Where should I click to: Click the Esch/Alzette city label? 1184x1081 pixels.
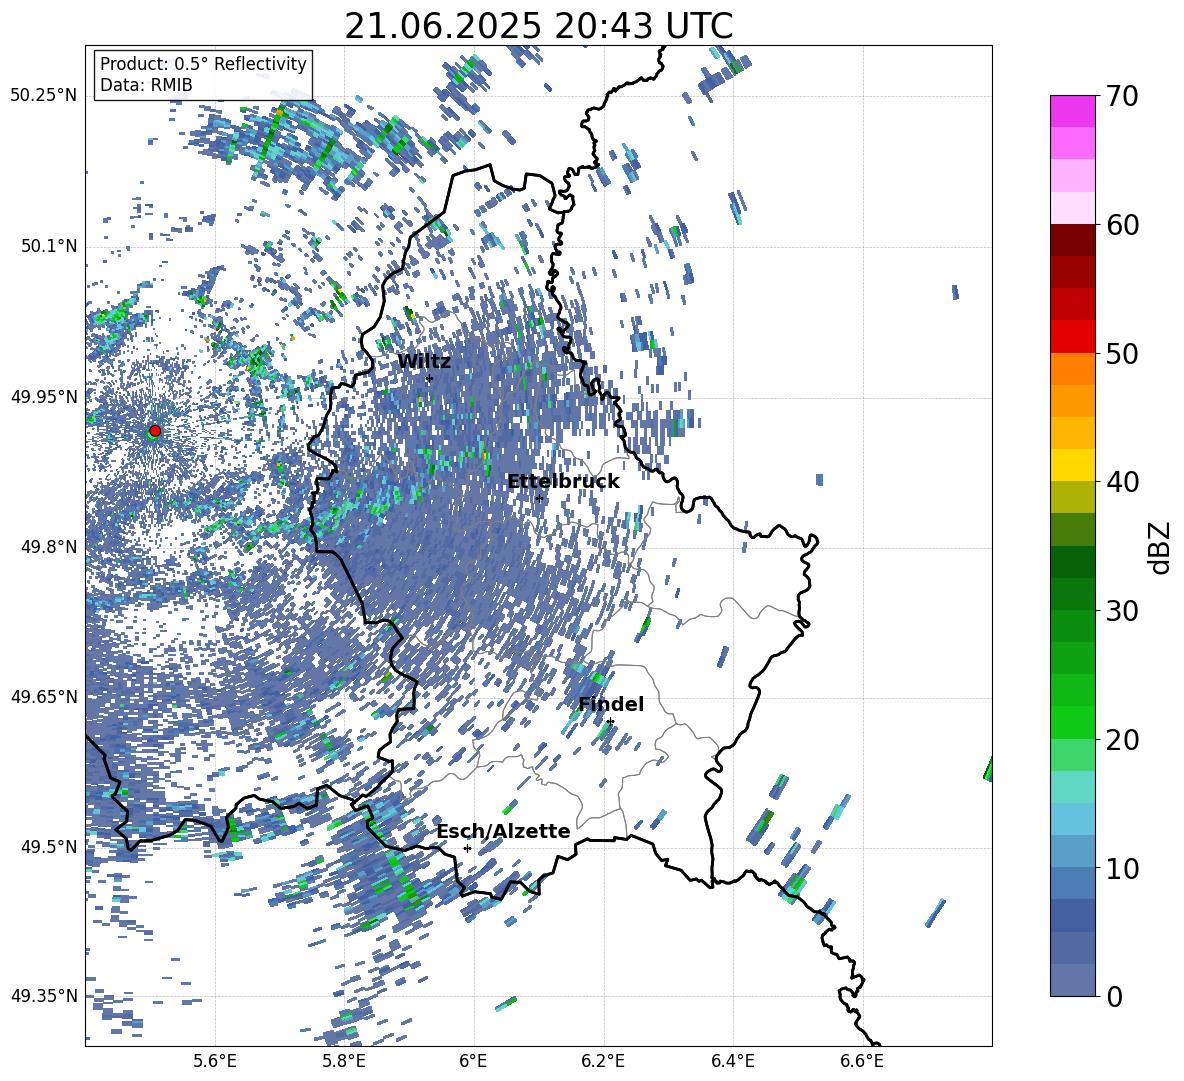point(504,832)
